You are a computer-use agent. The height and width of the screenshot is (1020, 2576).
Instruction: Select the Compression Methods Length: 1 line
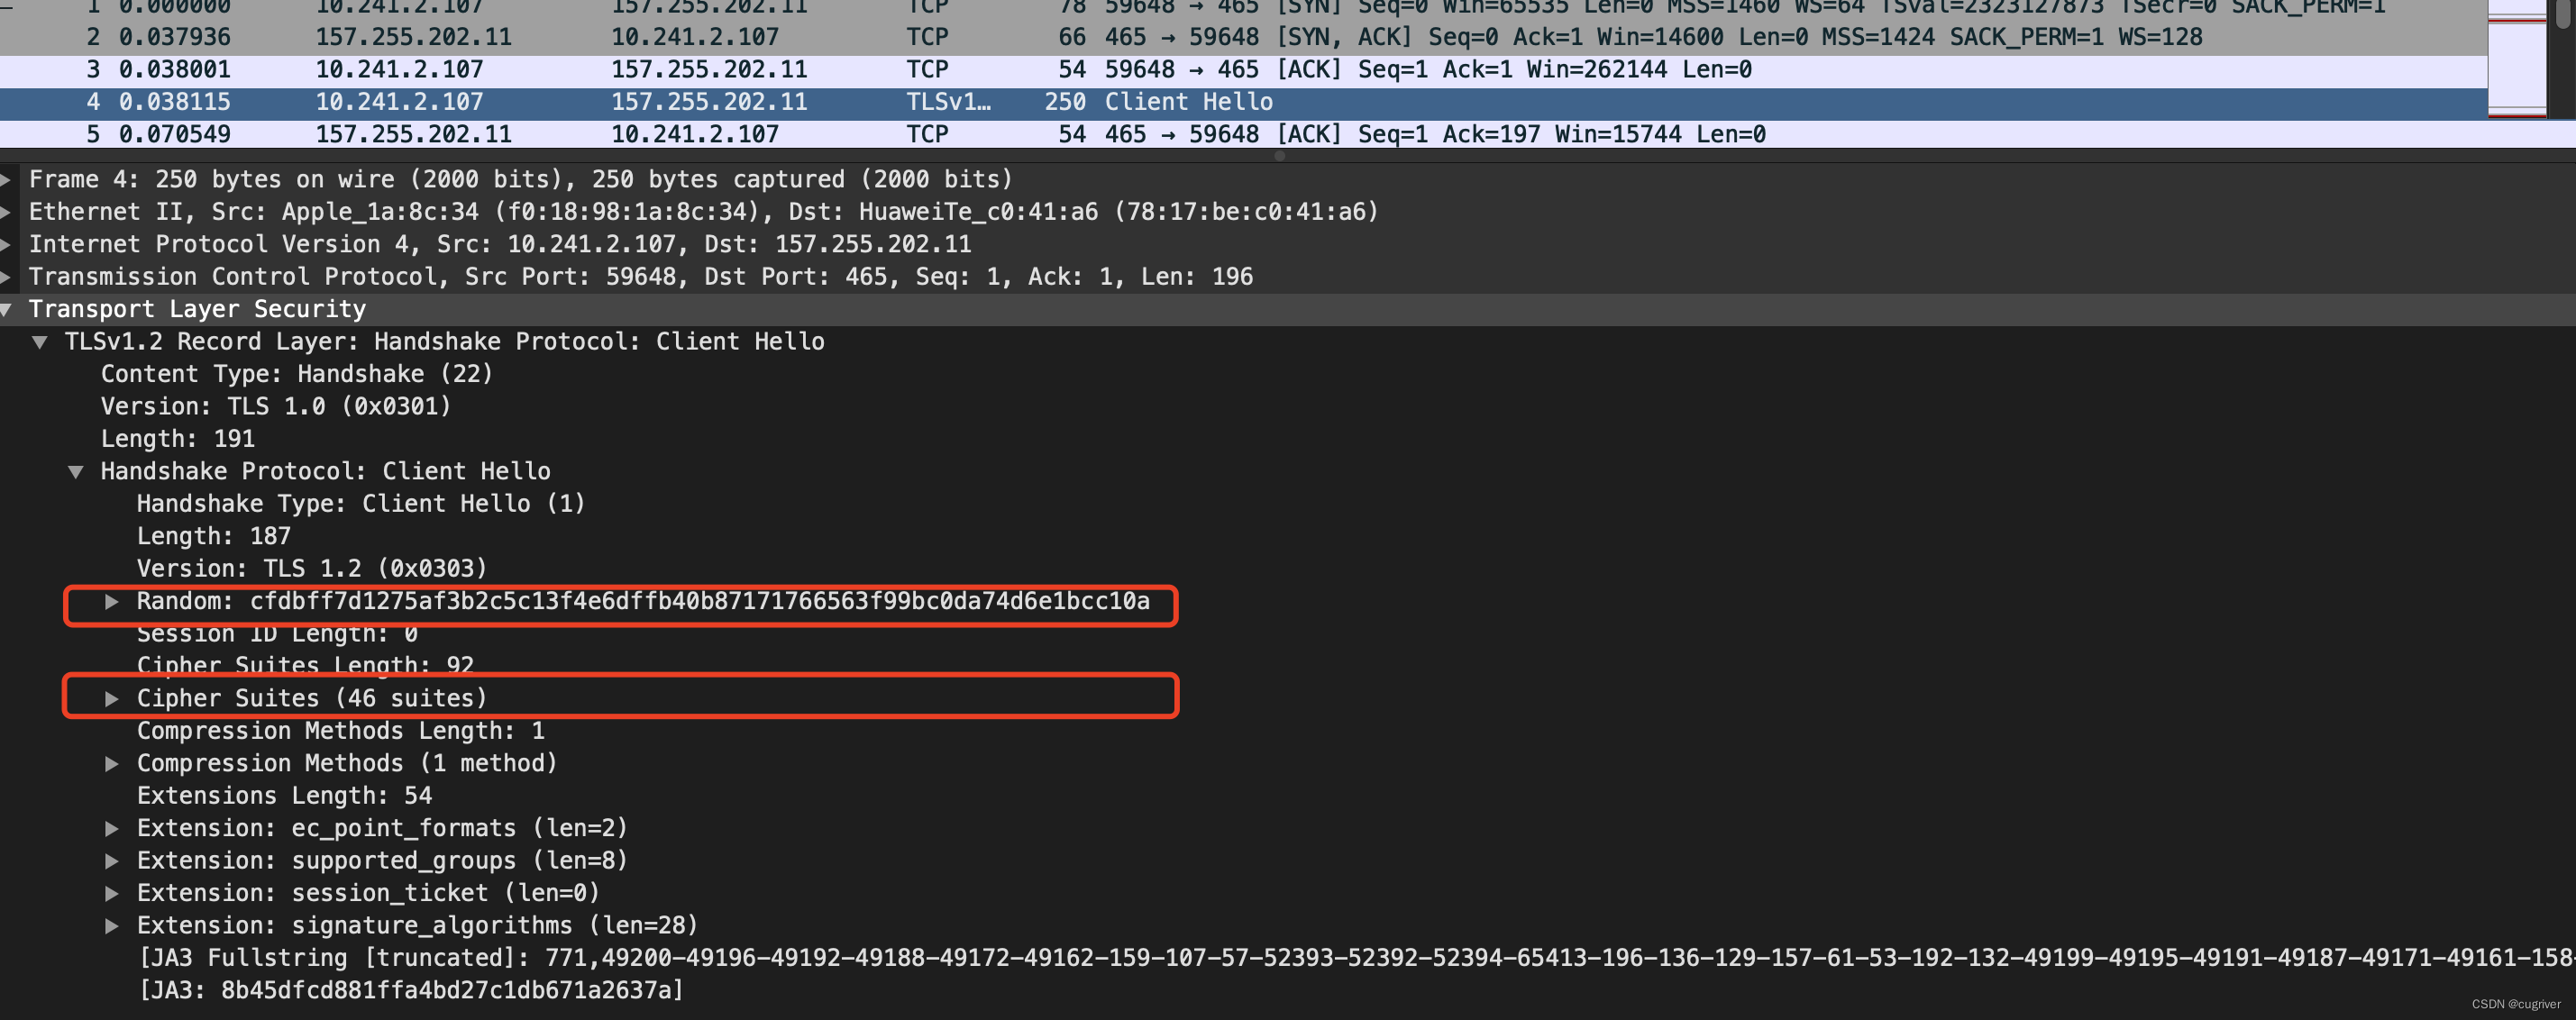pyautogui.click(x=341, y=732)
